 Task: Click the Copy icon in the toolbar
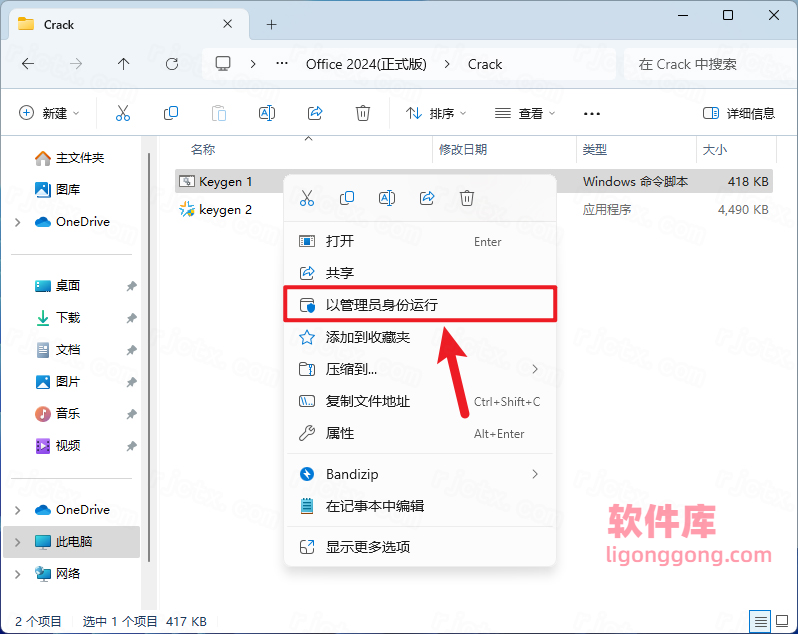[x=170, y=113]
